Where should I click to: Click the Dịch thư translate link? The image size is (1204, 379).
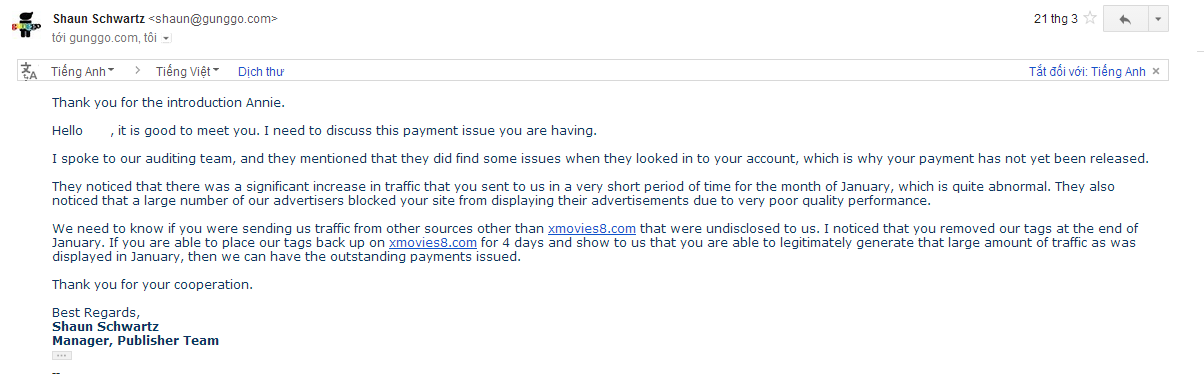click(261, 71)
